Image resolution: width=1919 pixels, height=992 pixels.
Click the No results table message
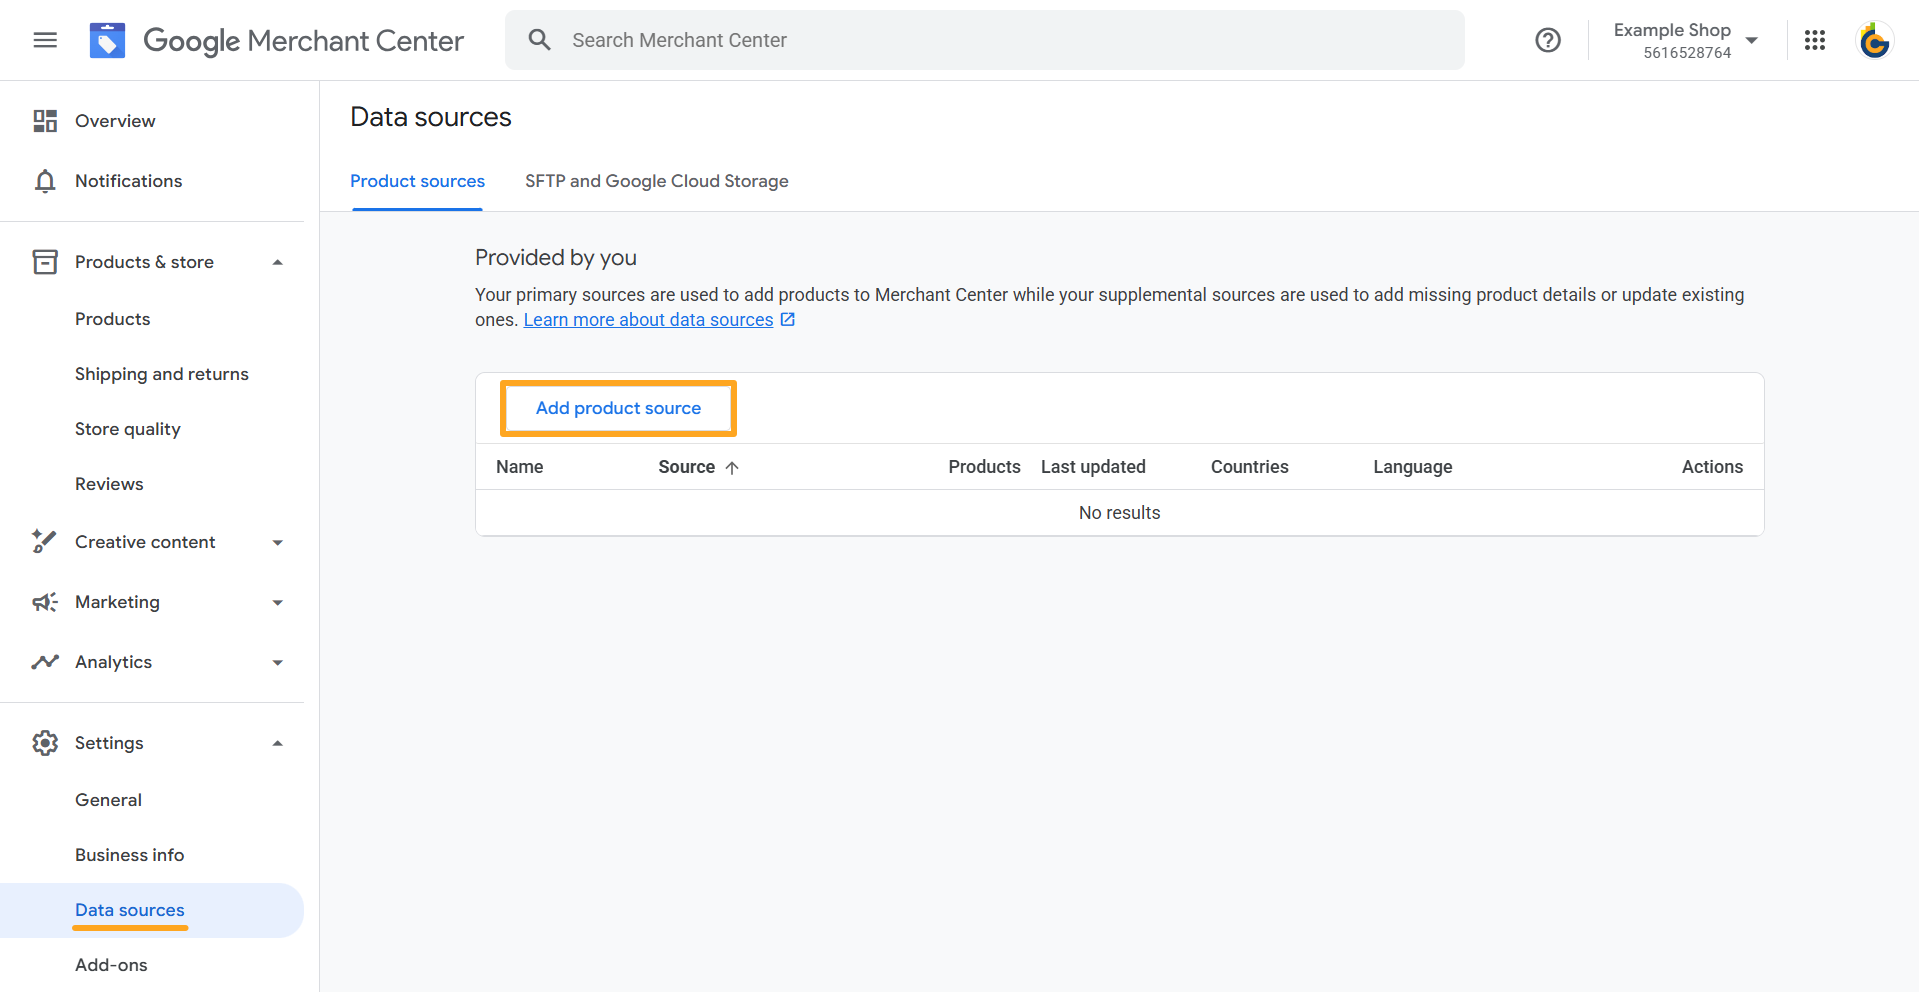point(1119,513)
